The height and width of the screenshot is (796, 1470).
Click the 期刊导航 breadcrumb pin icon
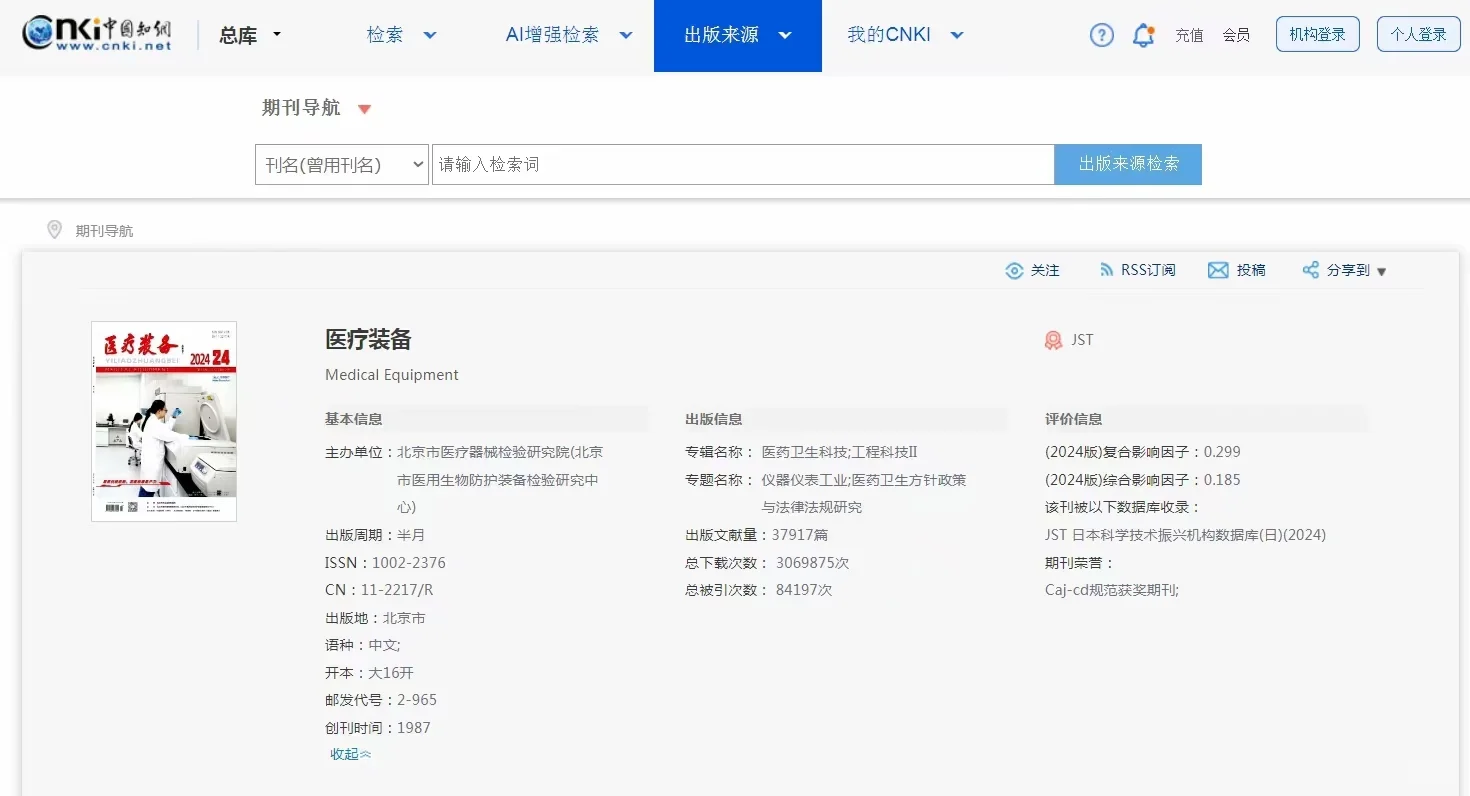tap(55, 229)
